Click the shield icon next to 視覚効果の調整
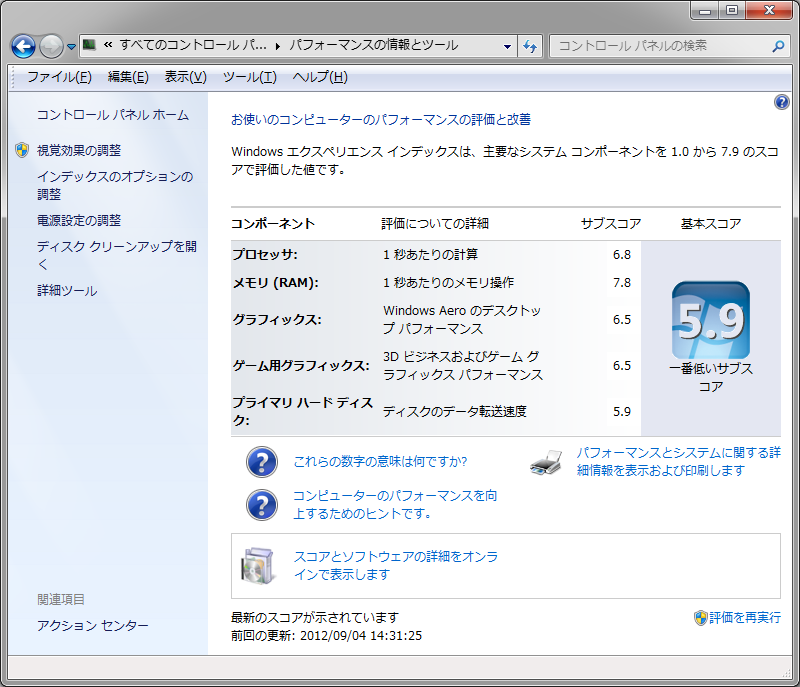800x687 pixels. [22, 150]
